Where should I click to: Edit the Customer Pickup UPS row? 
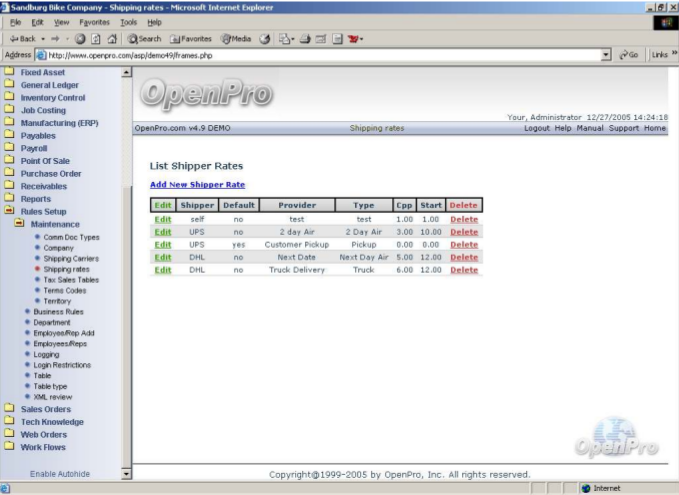tap(162, 244)
